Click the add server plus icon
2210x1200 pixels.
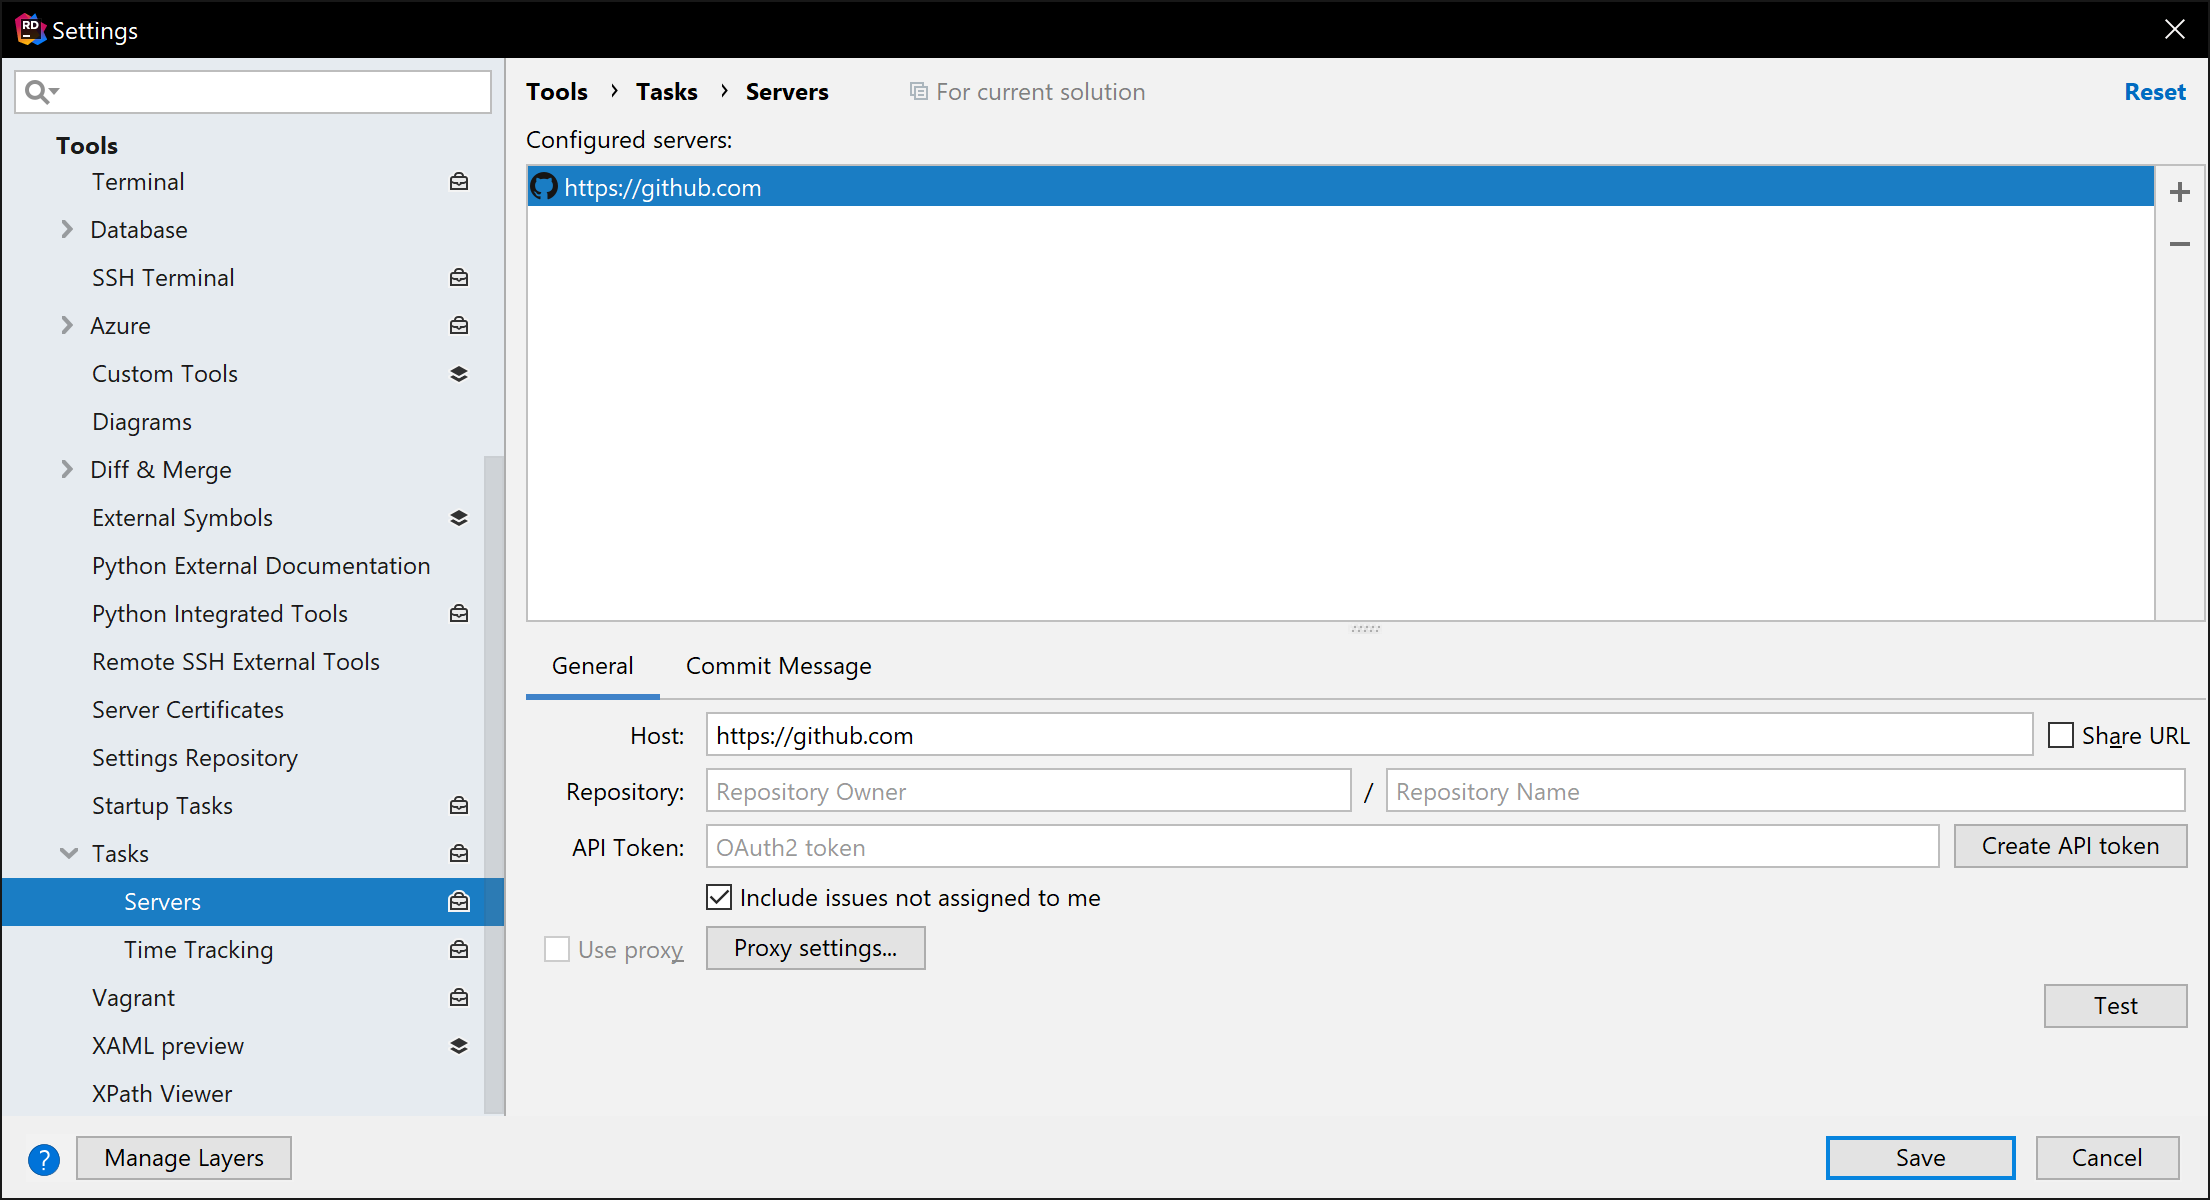(2180, 189)
